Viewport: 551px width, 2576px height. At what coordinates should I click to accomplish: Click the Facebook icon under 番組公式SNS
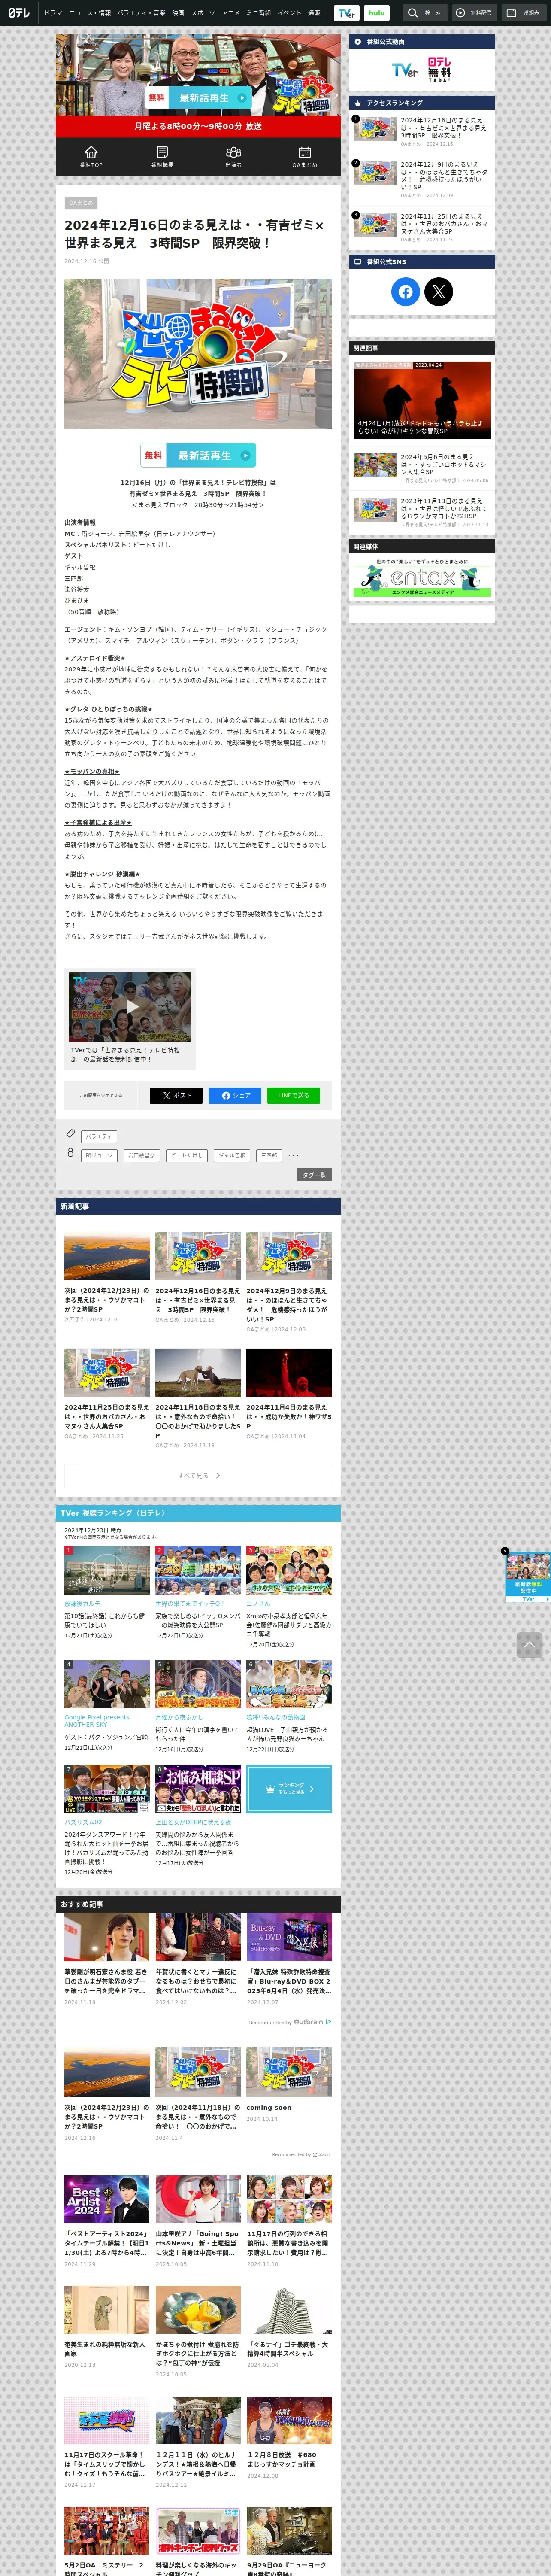[x=405, y=291]
